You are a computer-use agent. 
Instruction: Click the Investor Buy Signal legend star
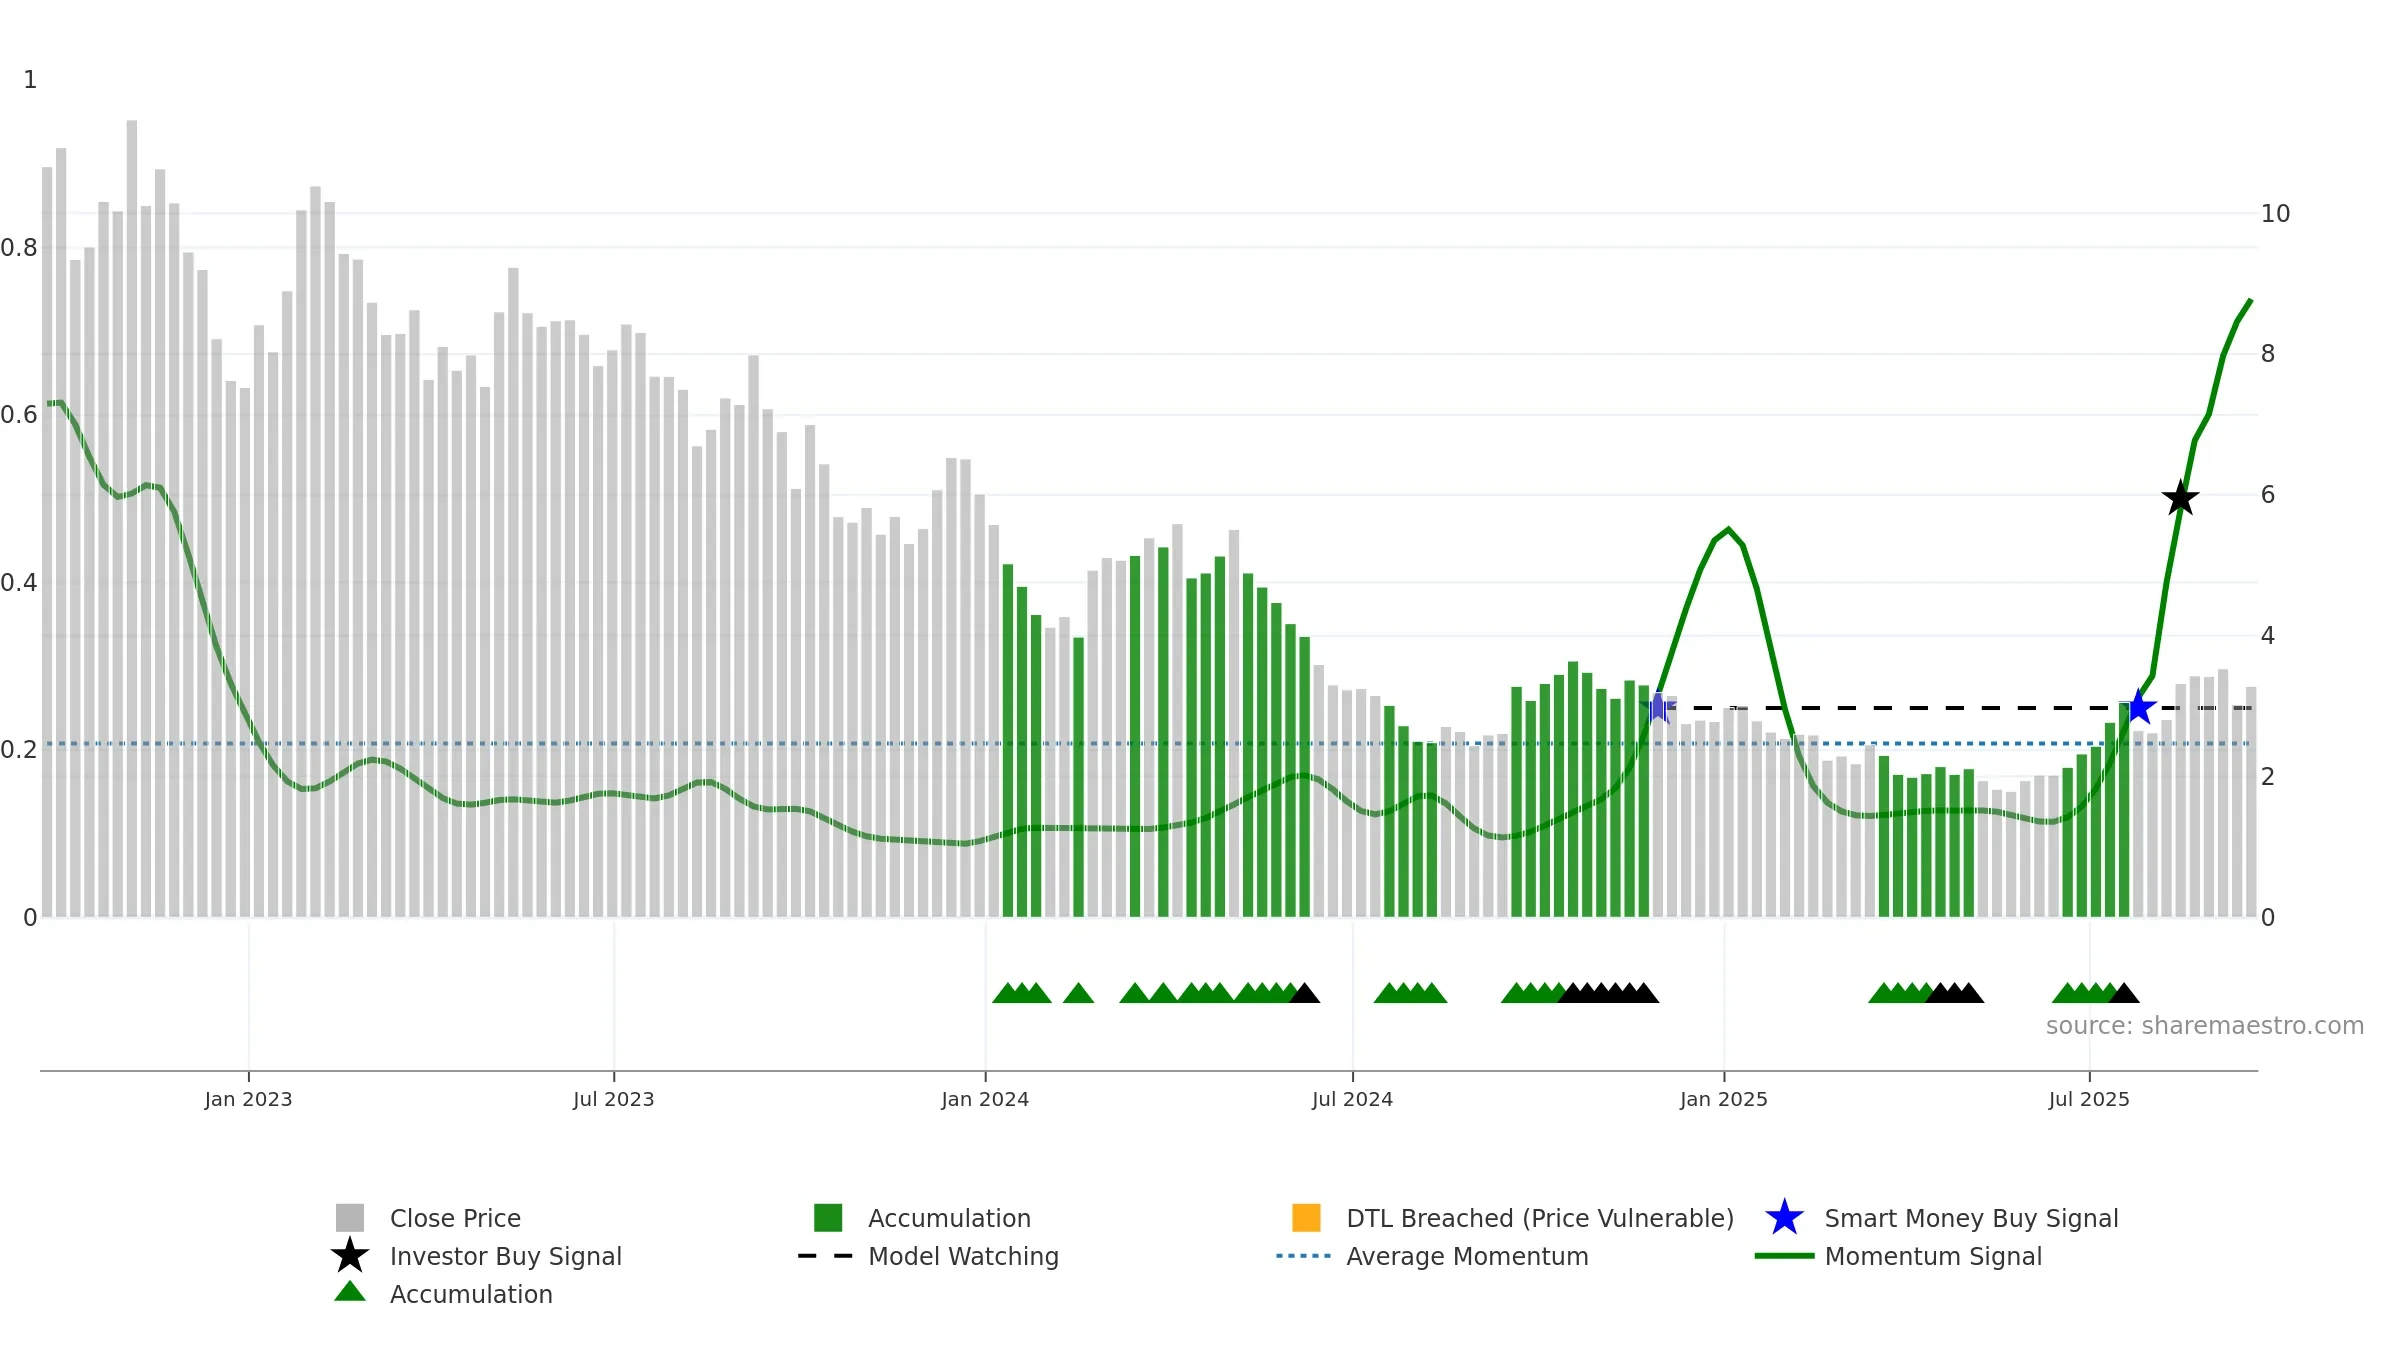click(350, 1255)
